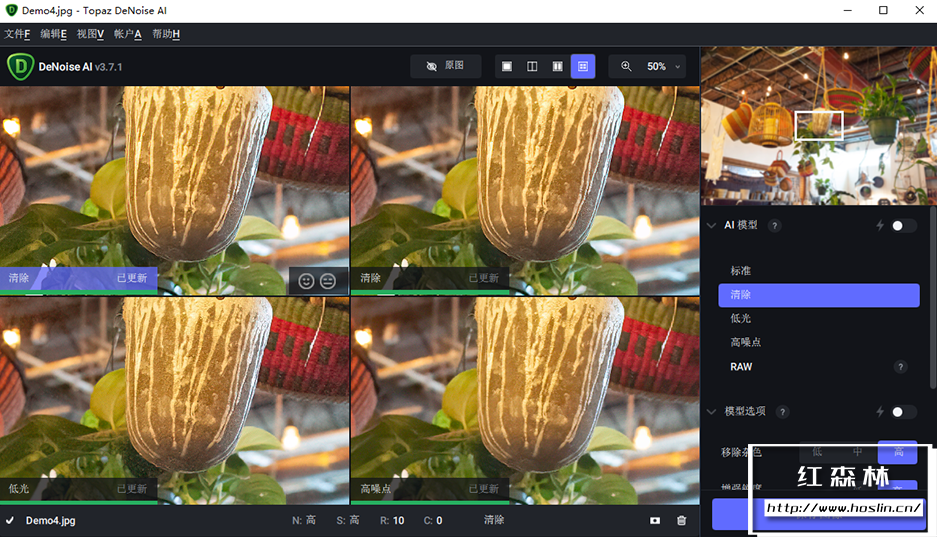Toggle the 原图 original view button
The image size is (937, 537).
pos(445,66)
